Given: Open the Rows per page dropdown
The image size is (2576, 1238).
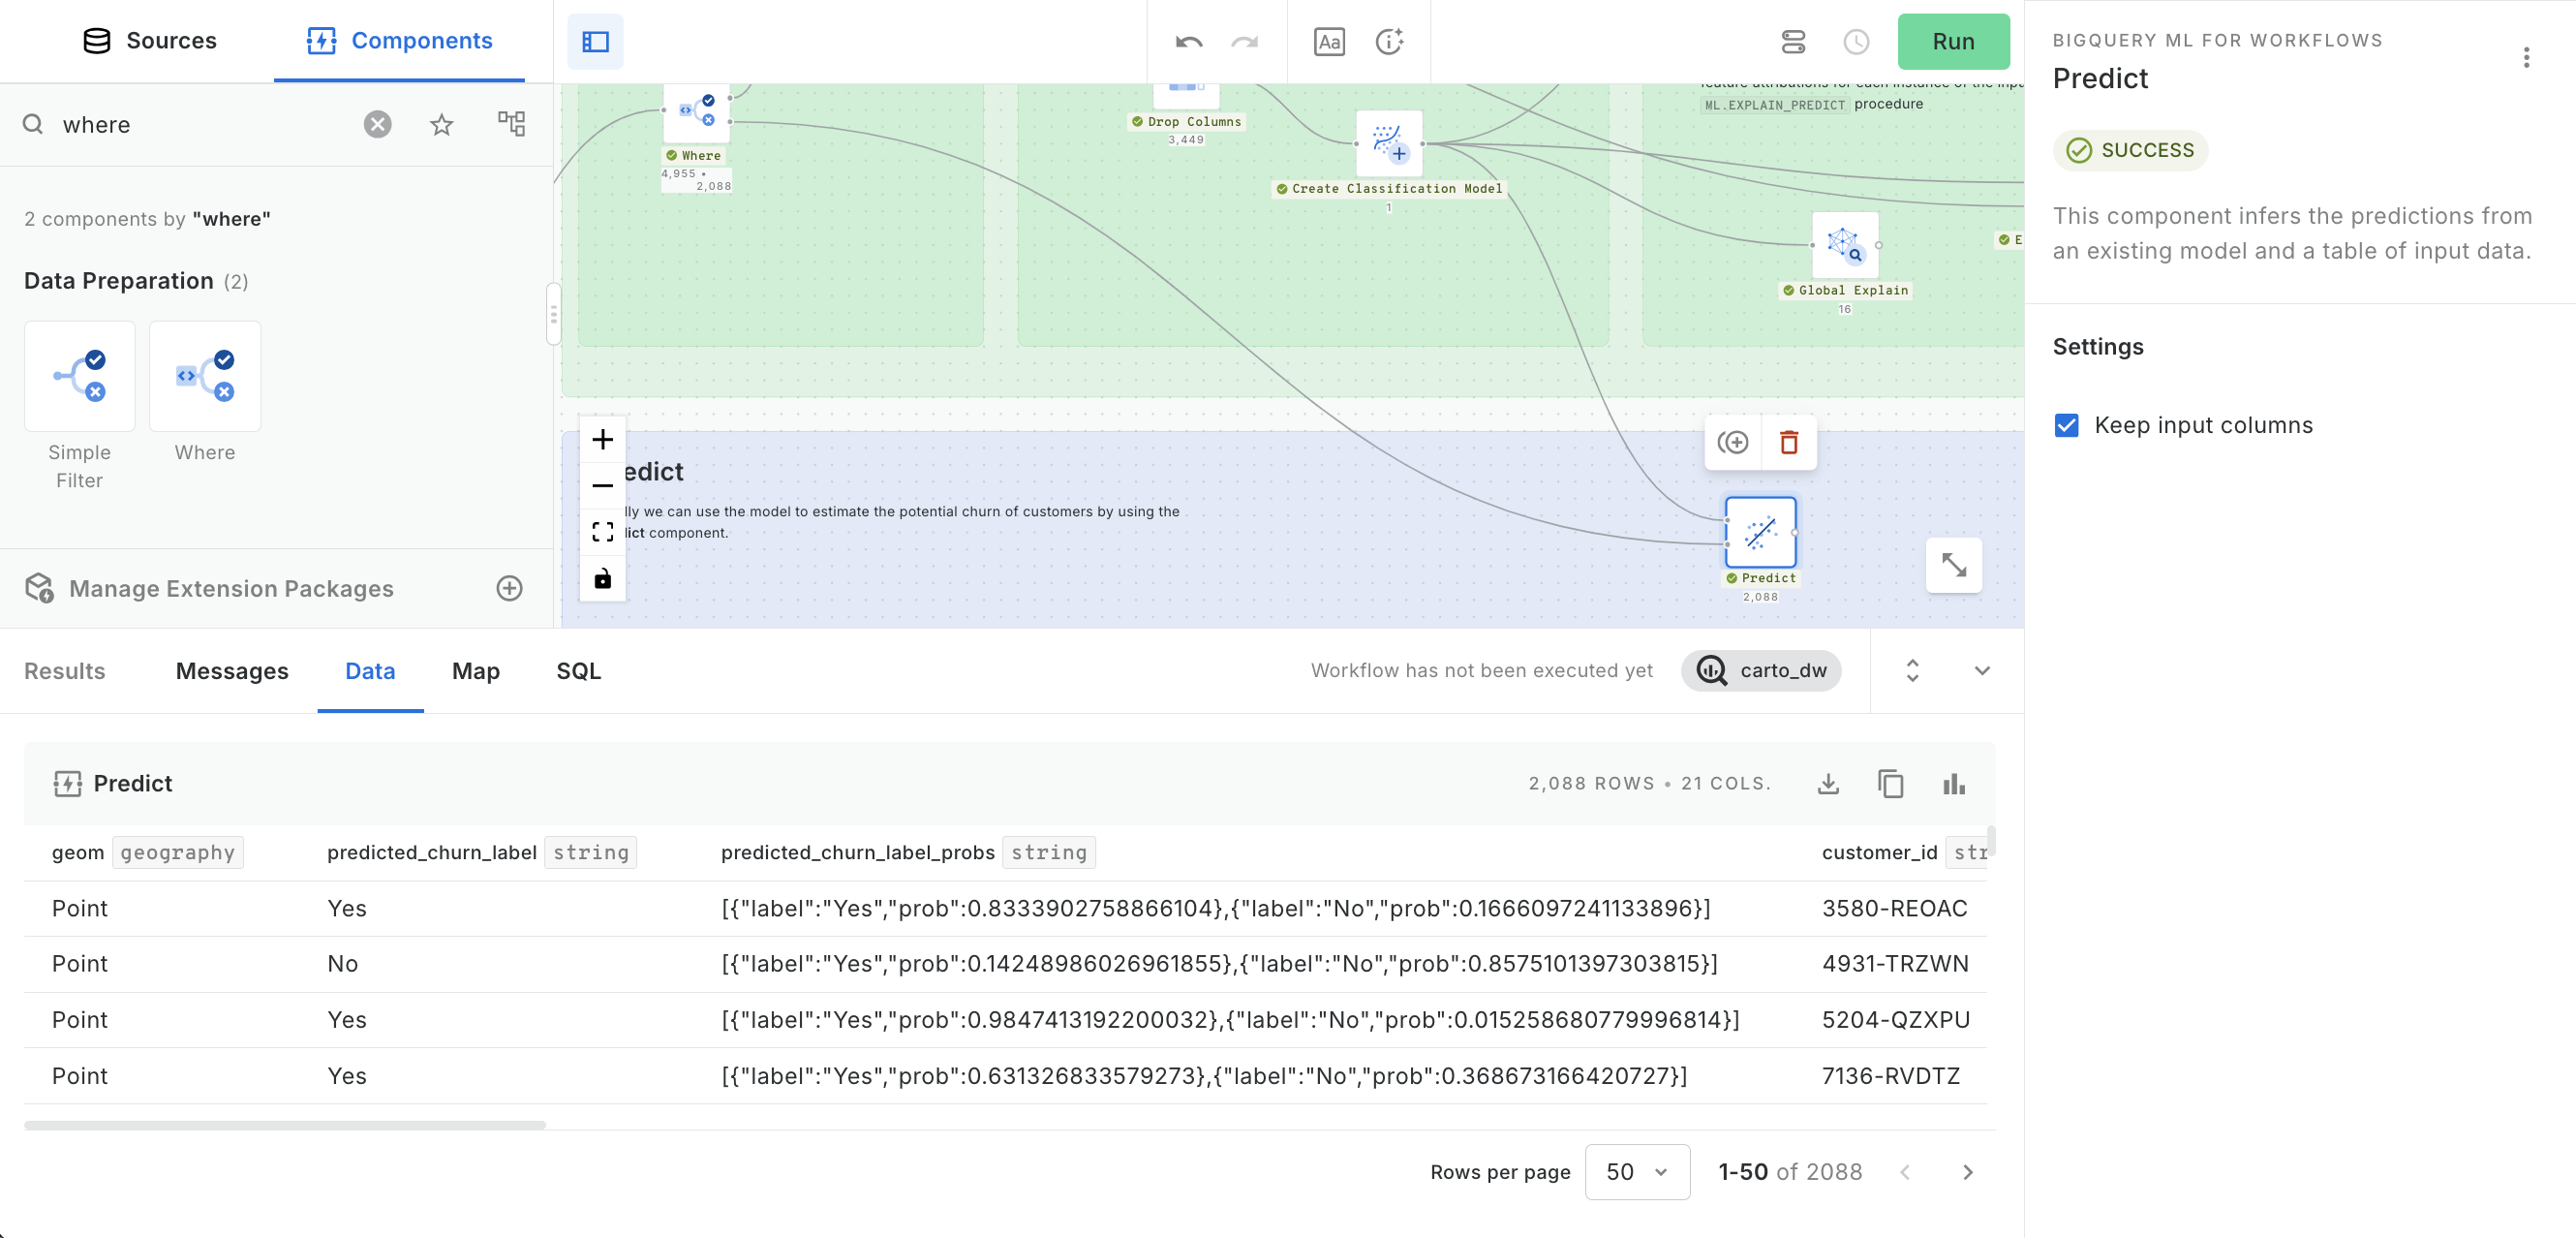Looking at the screenshot, I should tap(1637, 1172).
